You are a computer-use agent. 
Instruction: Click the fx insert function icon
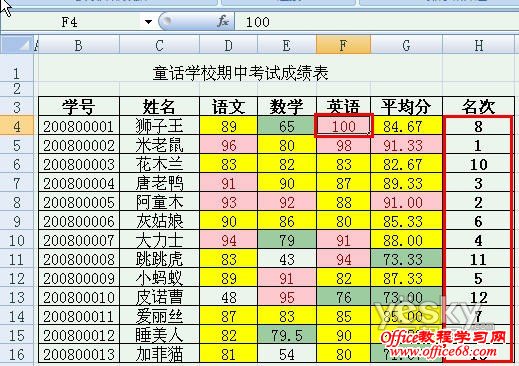pyautogui.click(x=223, y=22)
